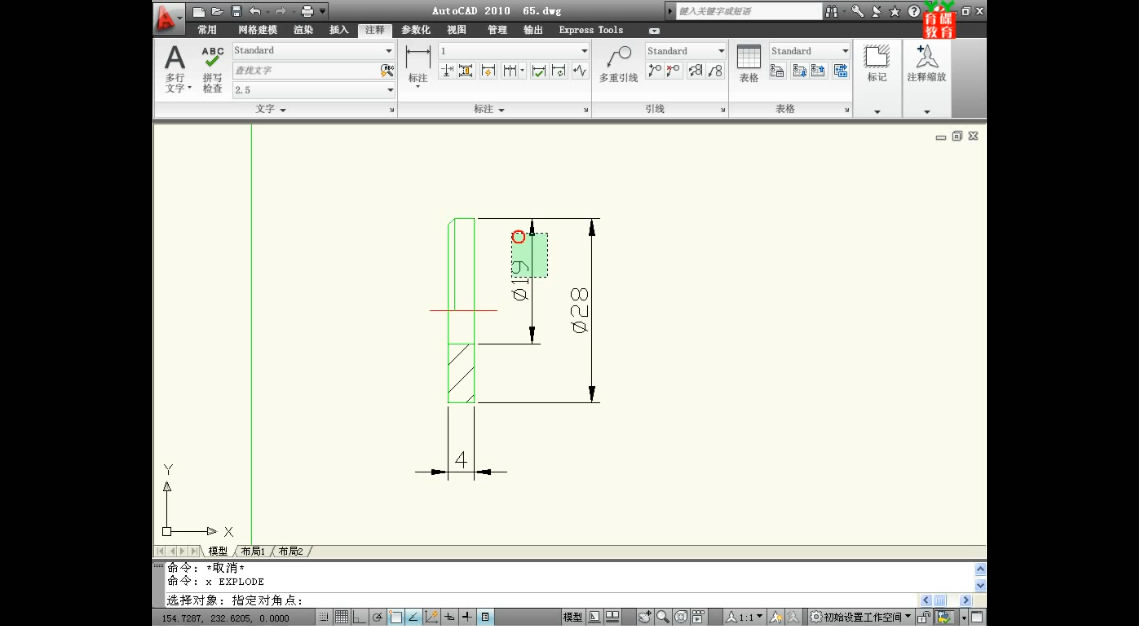Click the find text search icon
Viewport: 1139px width, 626px height.
pos(387,70)
